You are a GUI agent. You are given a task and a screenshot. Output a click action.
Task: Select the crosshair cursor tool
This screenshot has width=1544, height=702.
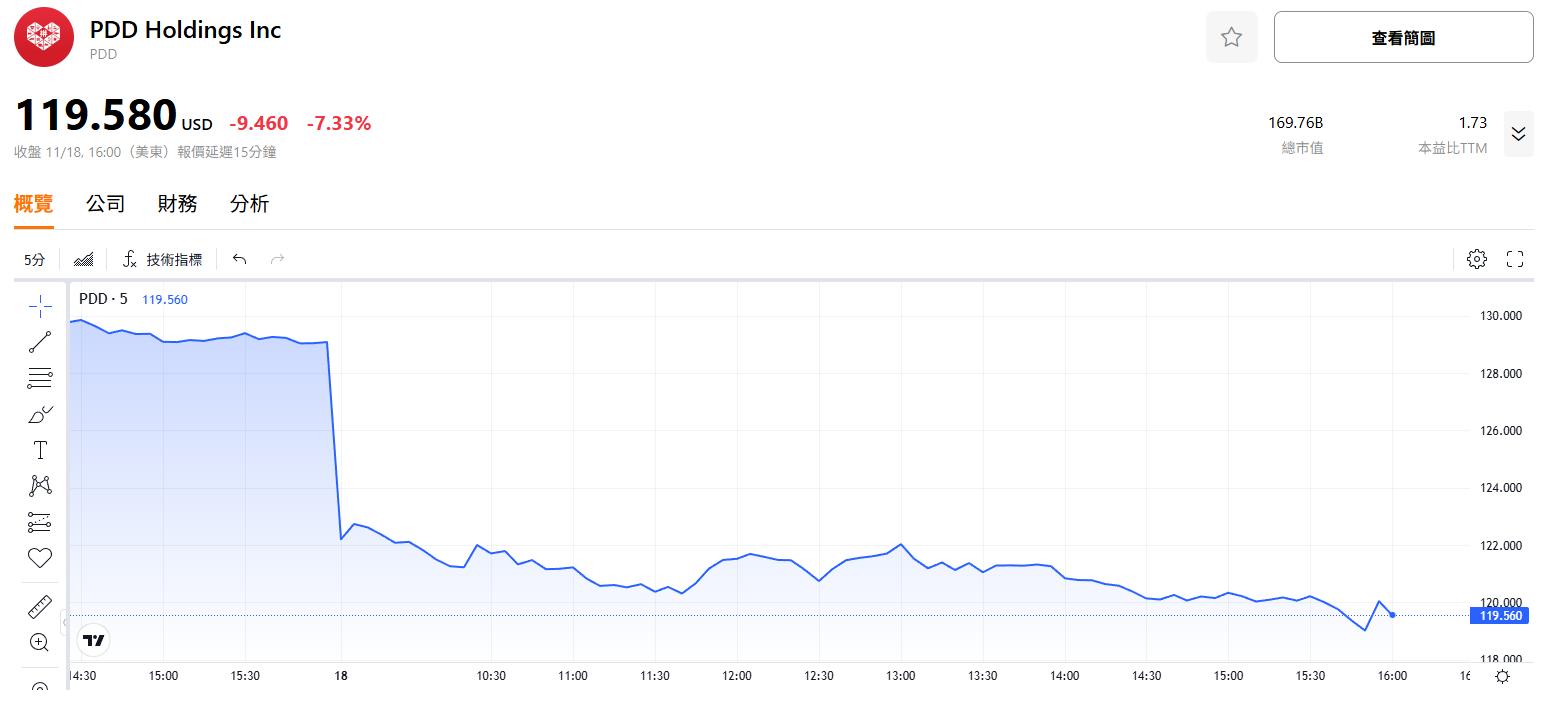click(40, 306)
